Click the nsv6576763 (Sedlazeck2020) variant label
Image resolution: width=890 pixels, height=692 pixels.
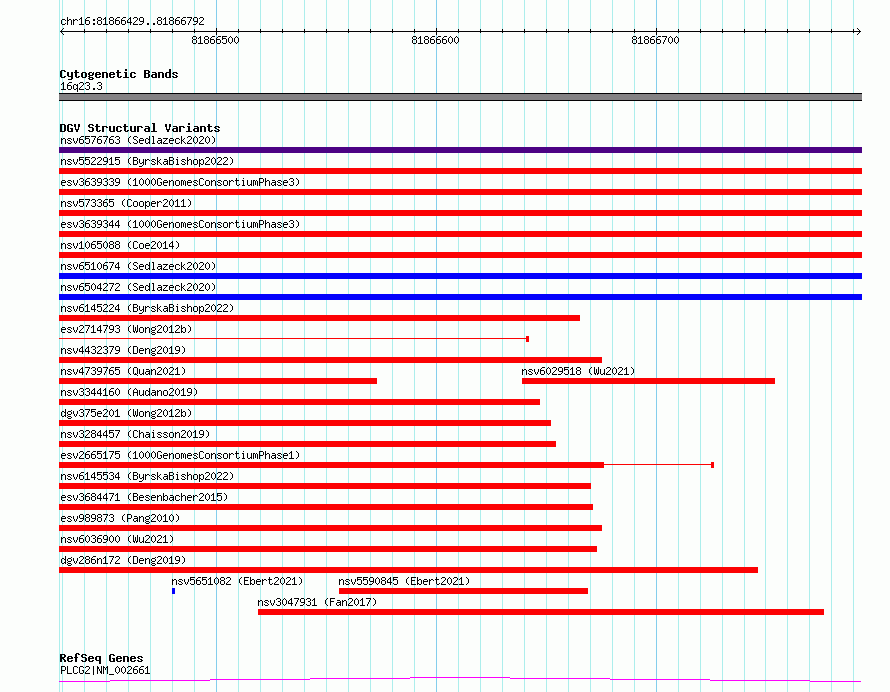click(138, 140)
